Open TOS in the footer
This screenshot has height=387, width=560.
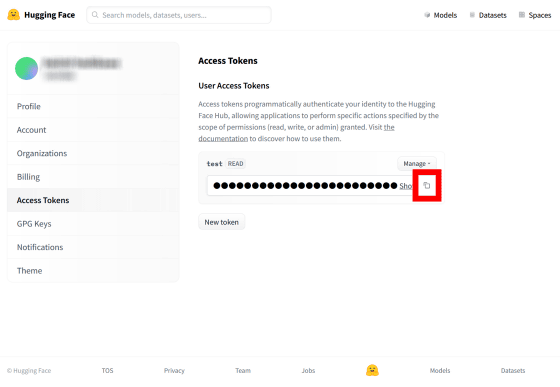coord(108,371)
